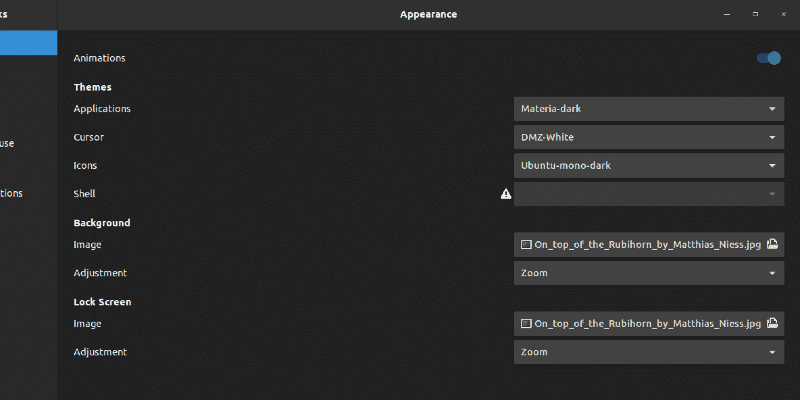This screenshot has height=400, width=800.
Task: Open the Background Adjustment dropdown
Action: tap(648, 273)
